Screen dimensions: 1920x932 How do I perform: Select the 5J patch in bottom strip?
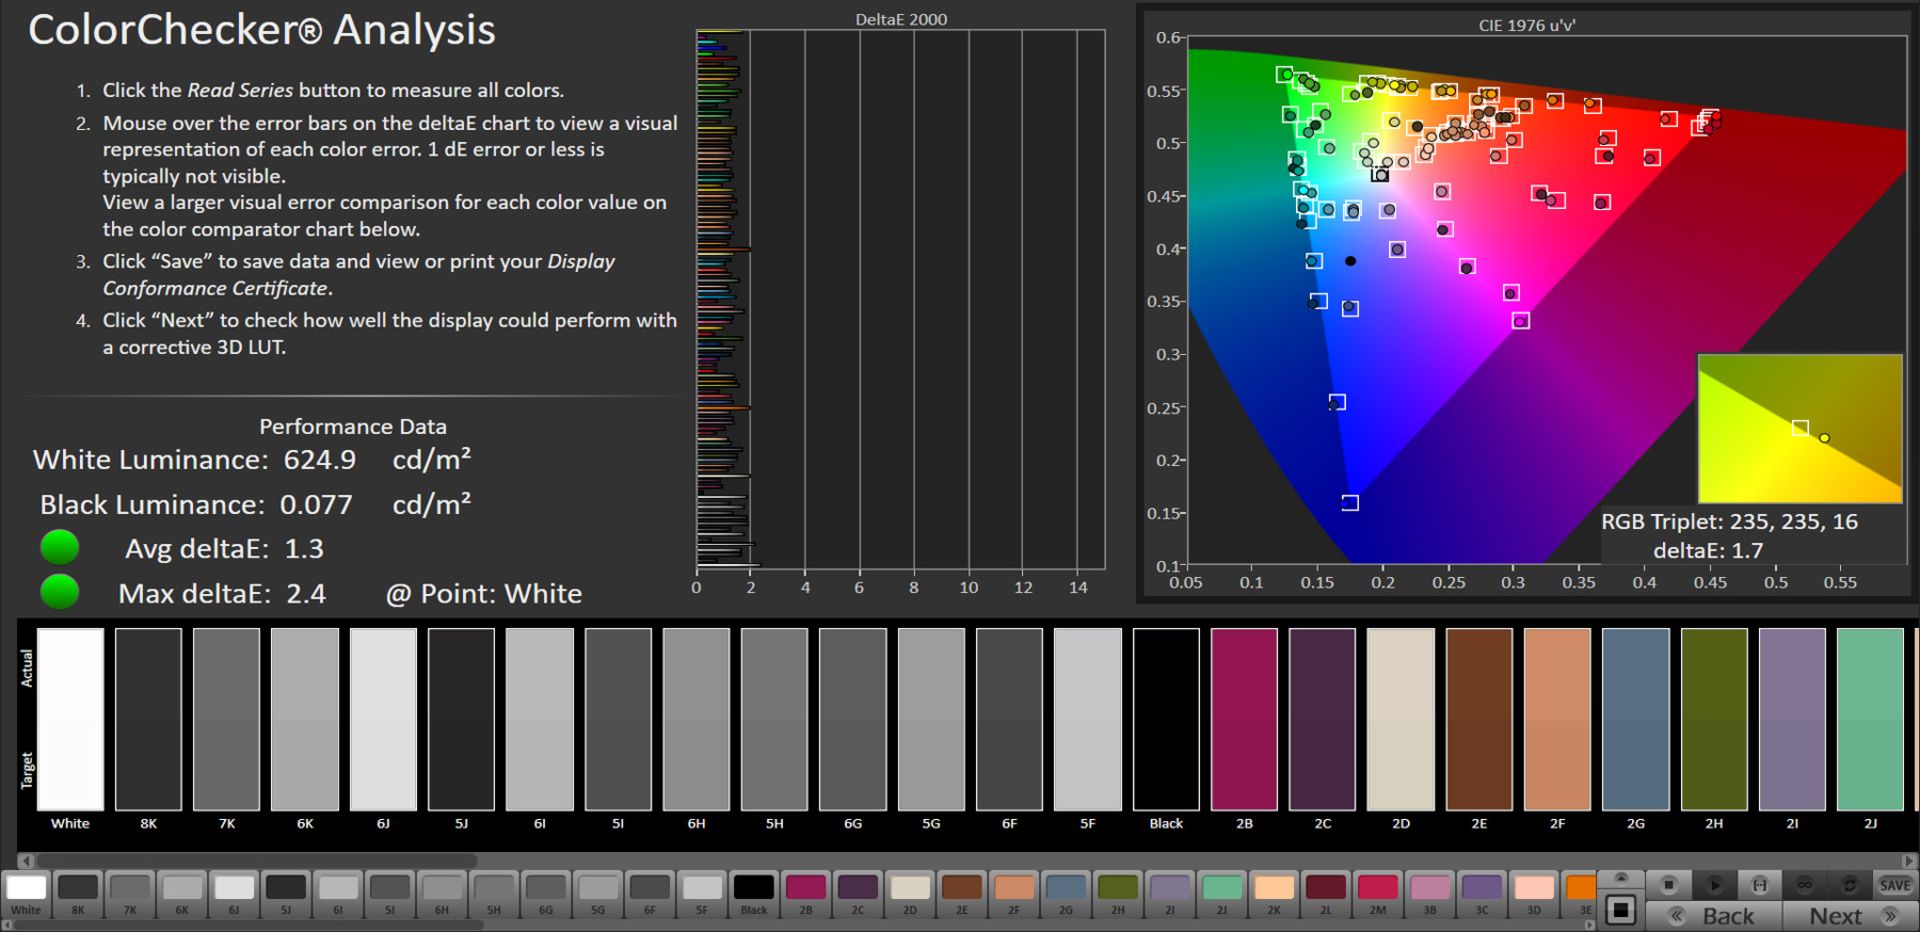tap(286, 894)
